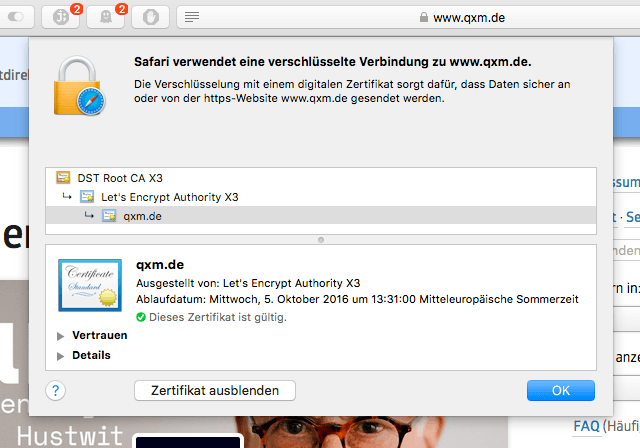Open the FAQ link on the page

pyautogui.click(x=586, y=427)
